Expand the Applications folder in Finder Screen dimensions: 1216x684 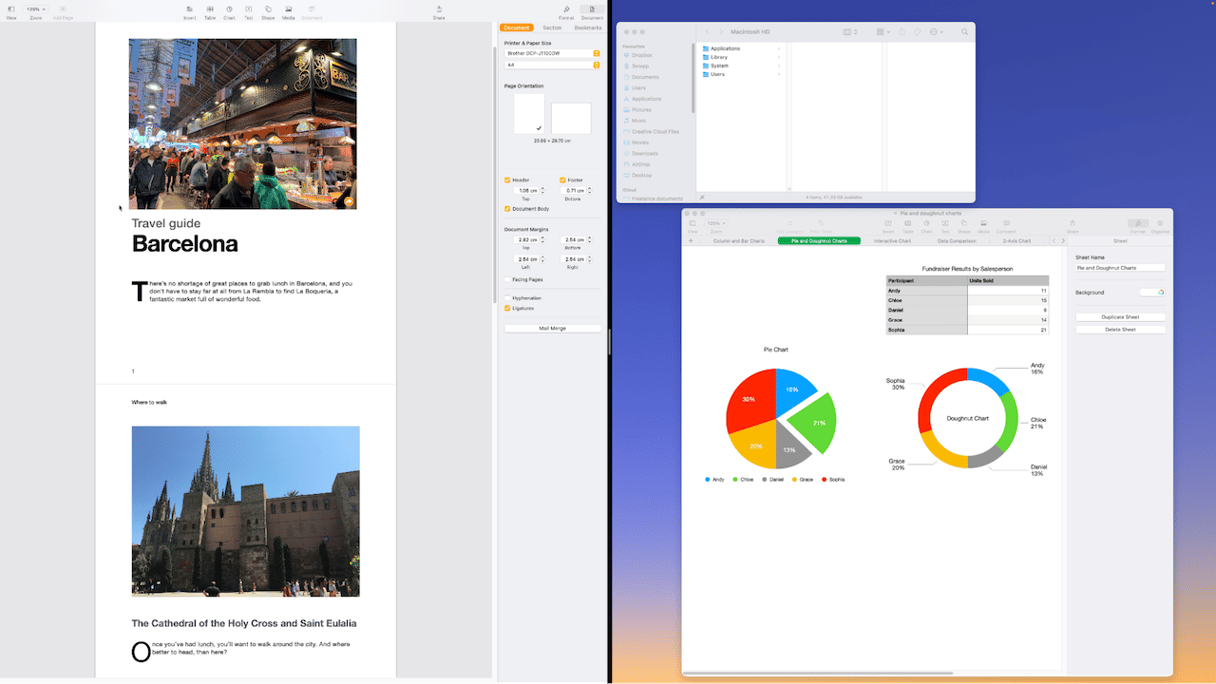[779, 48]
